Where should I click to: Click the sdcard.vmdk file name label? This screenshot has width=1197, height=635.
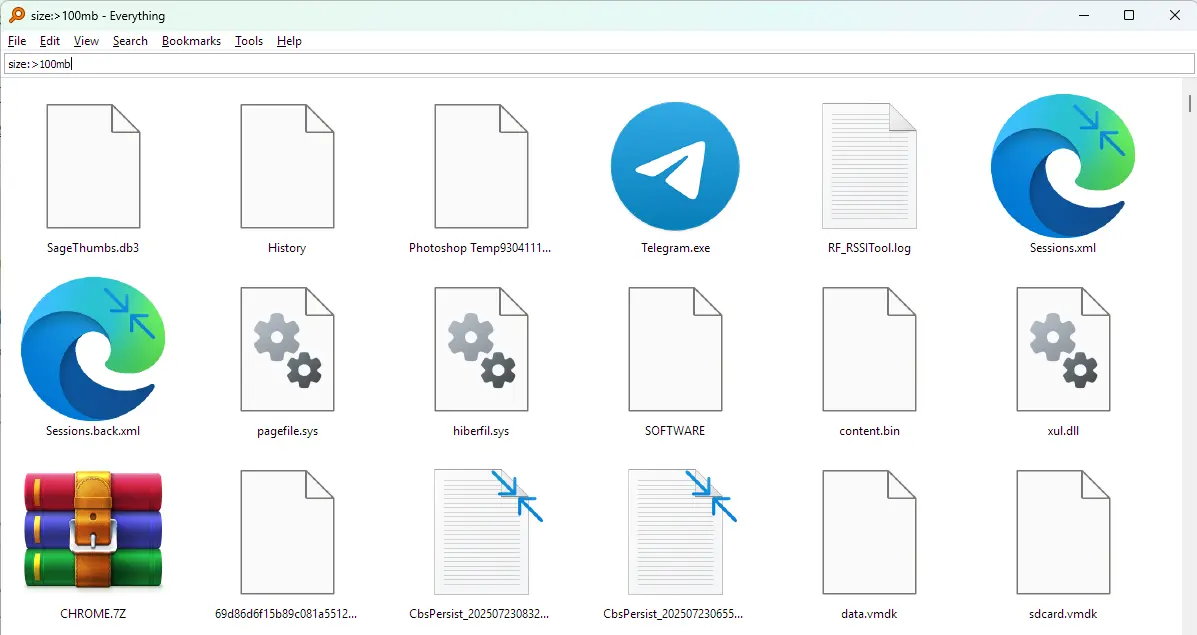point(1063,614)
